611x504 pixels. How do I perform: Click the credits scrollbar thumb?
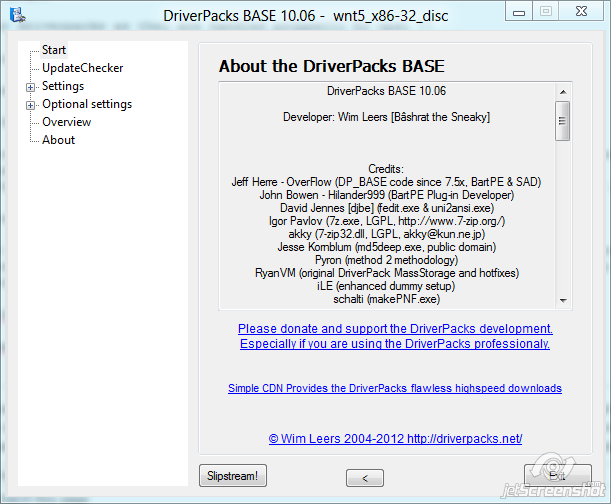tap(563, 121)
